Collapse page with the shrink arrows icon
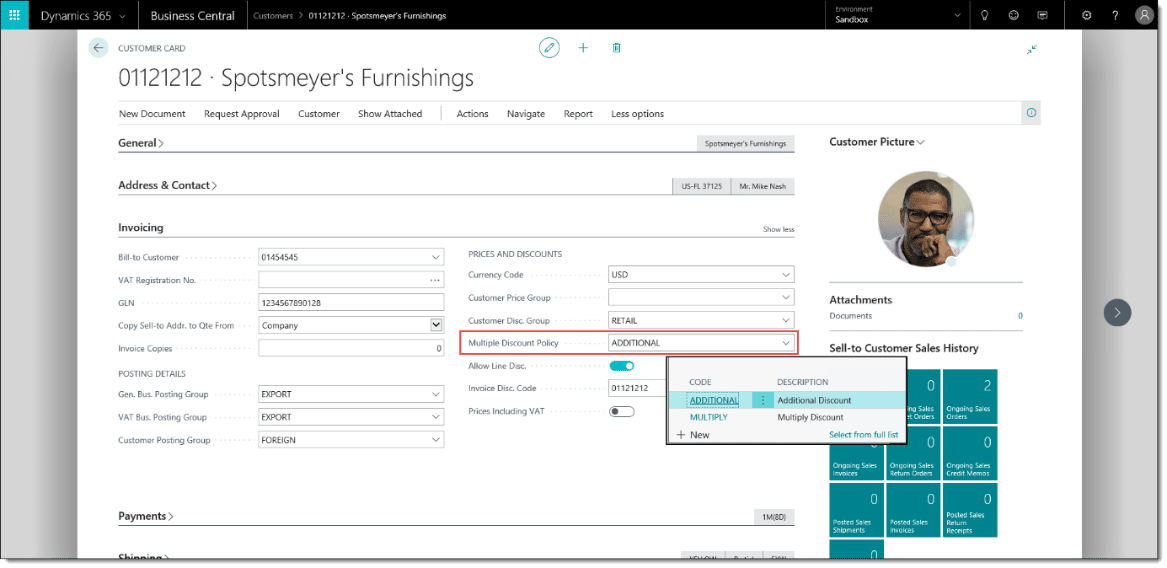Screen dimensions: 1167x568 1032,49
